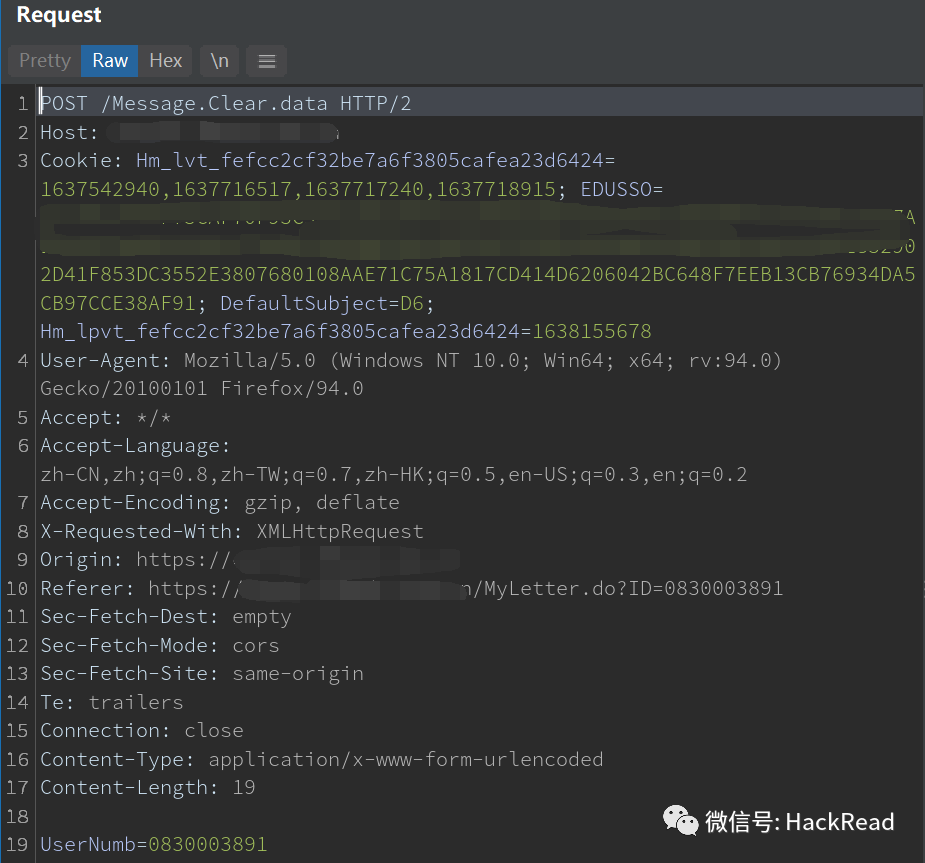
Task: Click the zh-CN,zh;q=0.8 language value line
Action: click(393, 475)
